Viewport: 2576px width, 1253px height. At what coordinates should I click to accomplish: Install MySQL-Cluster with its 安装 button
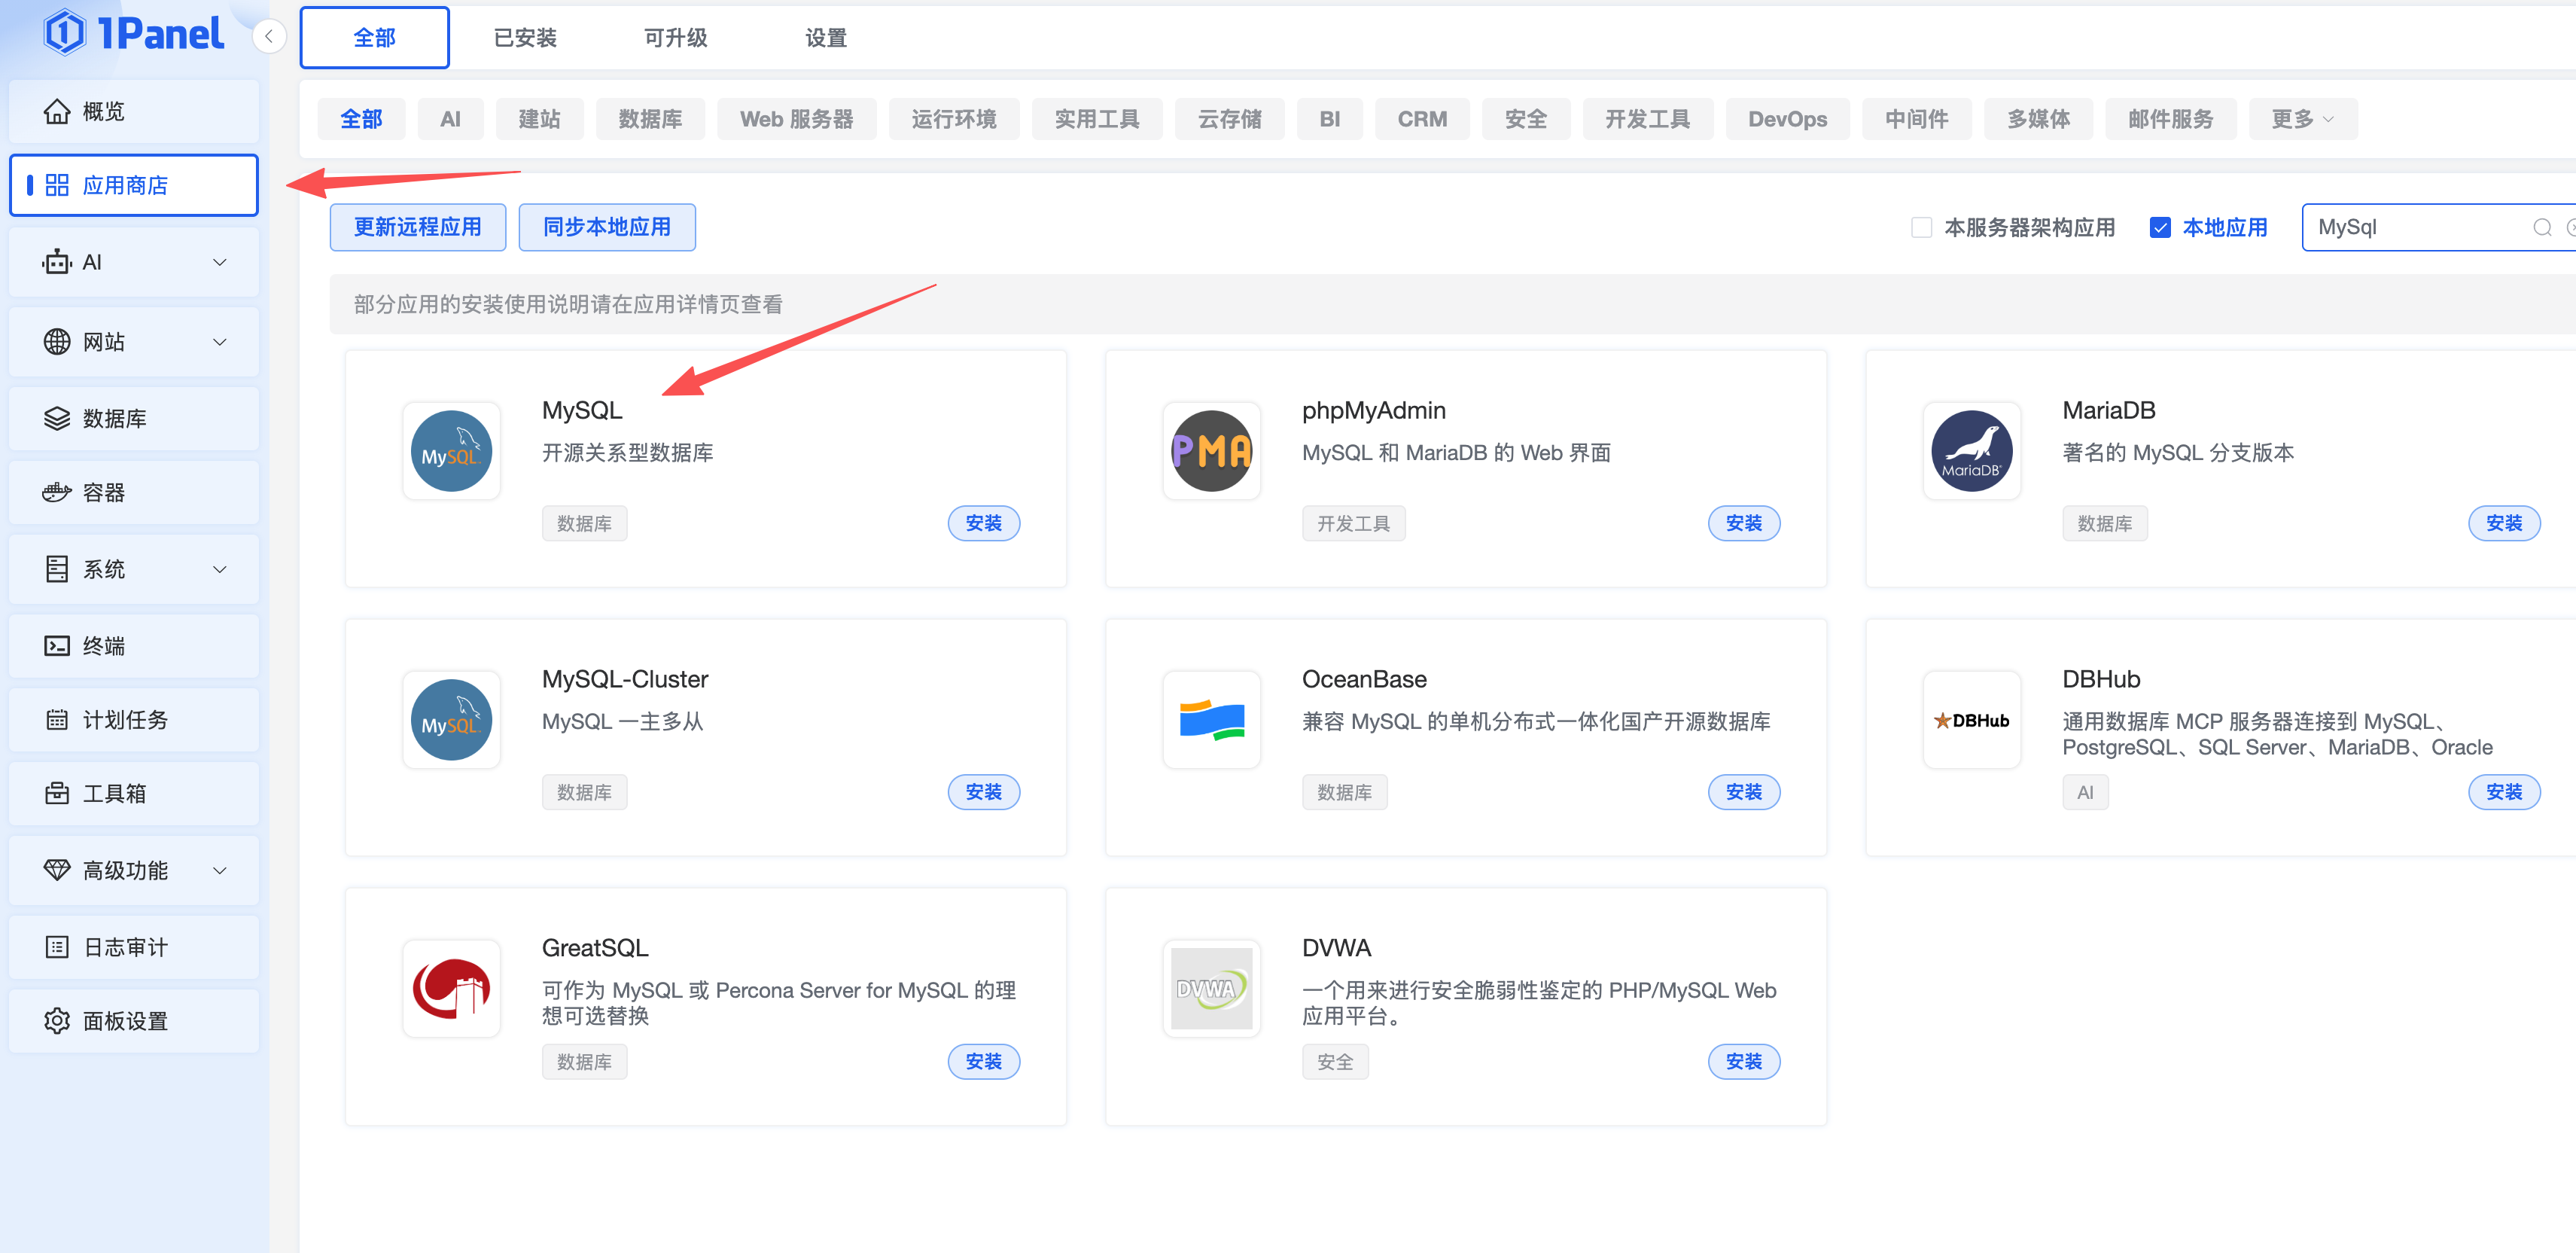click(983, 792)
